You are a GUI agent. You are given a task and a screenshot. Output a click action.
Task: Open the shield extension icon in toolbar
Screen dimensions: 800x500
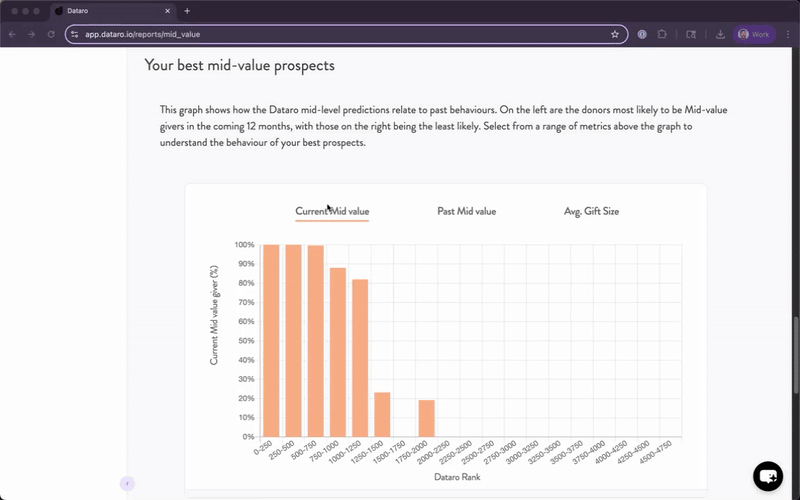coord(642,34)
